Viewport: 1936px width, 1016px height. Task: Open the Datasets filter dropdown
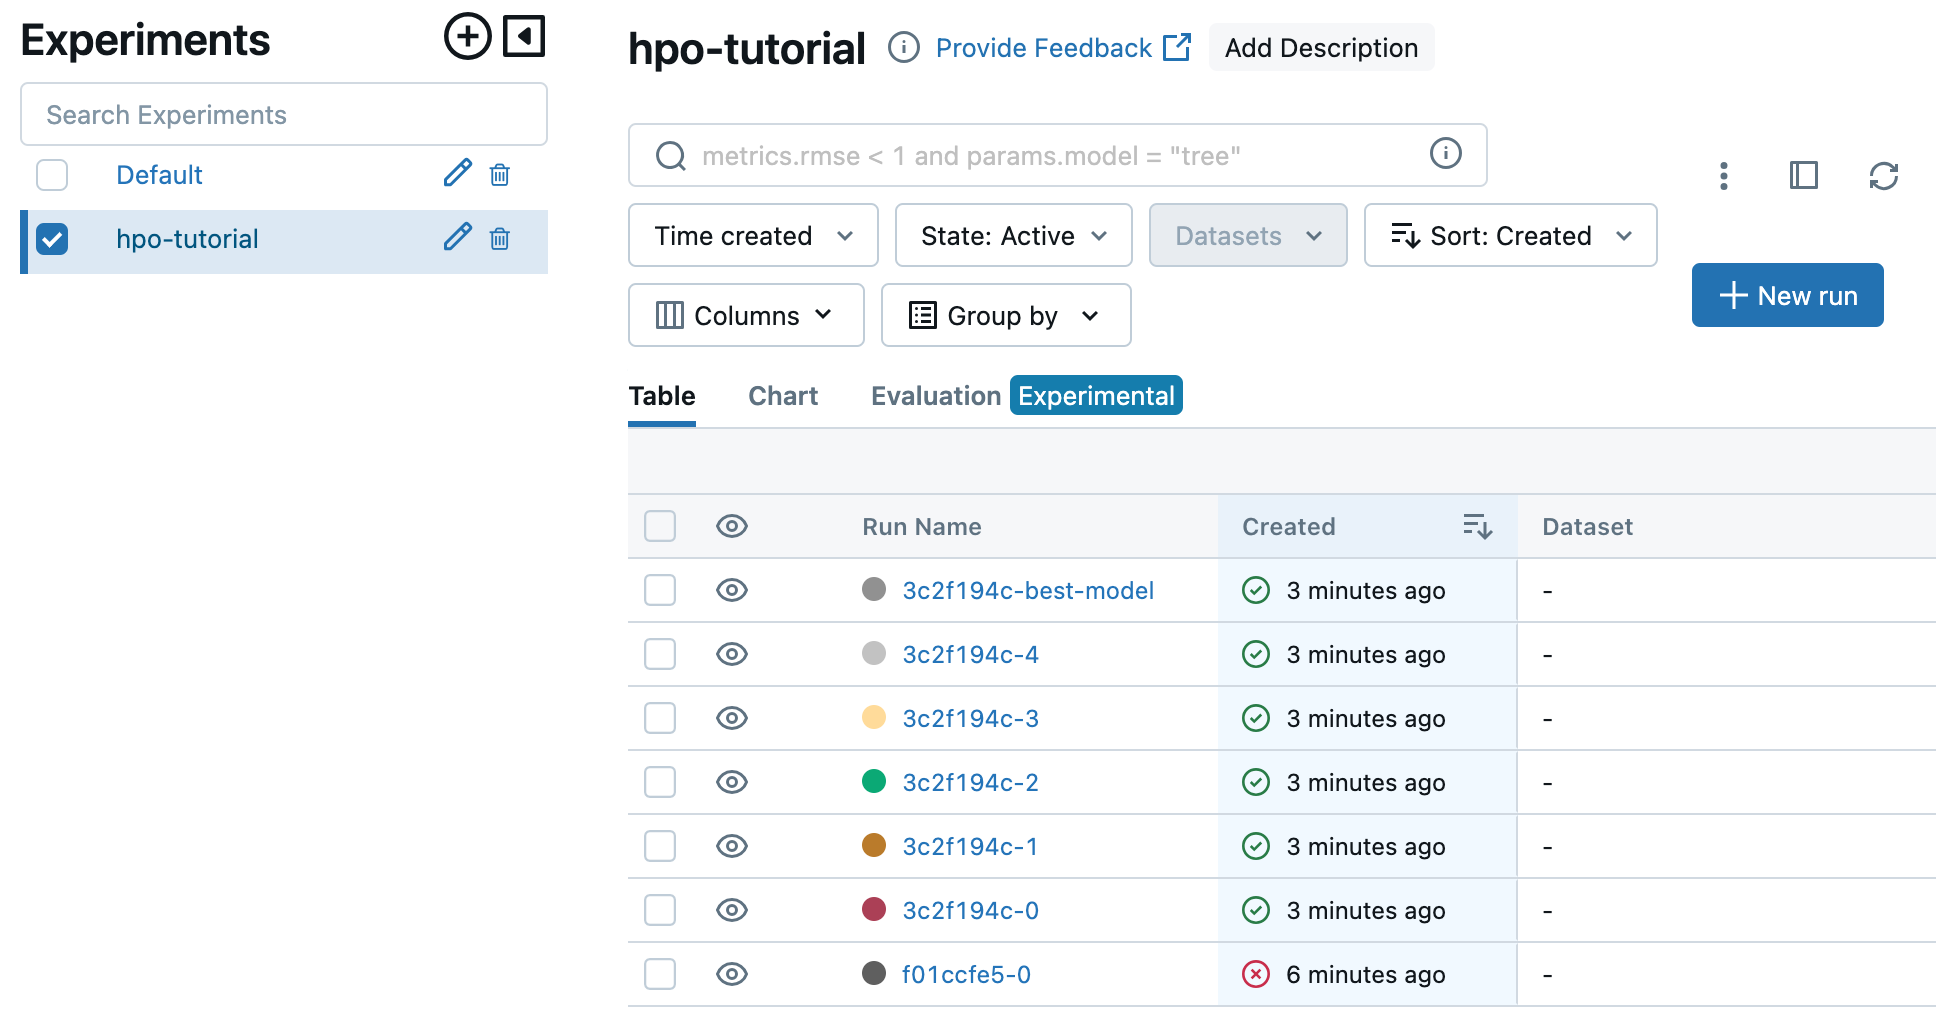[1248, 235]
